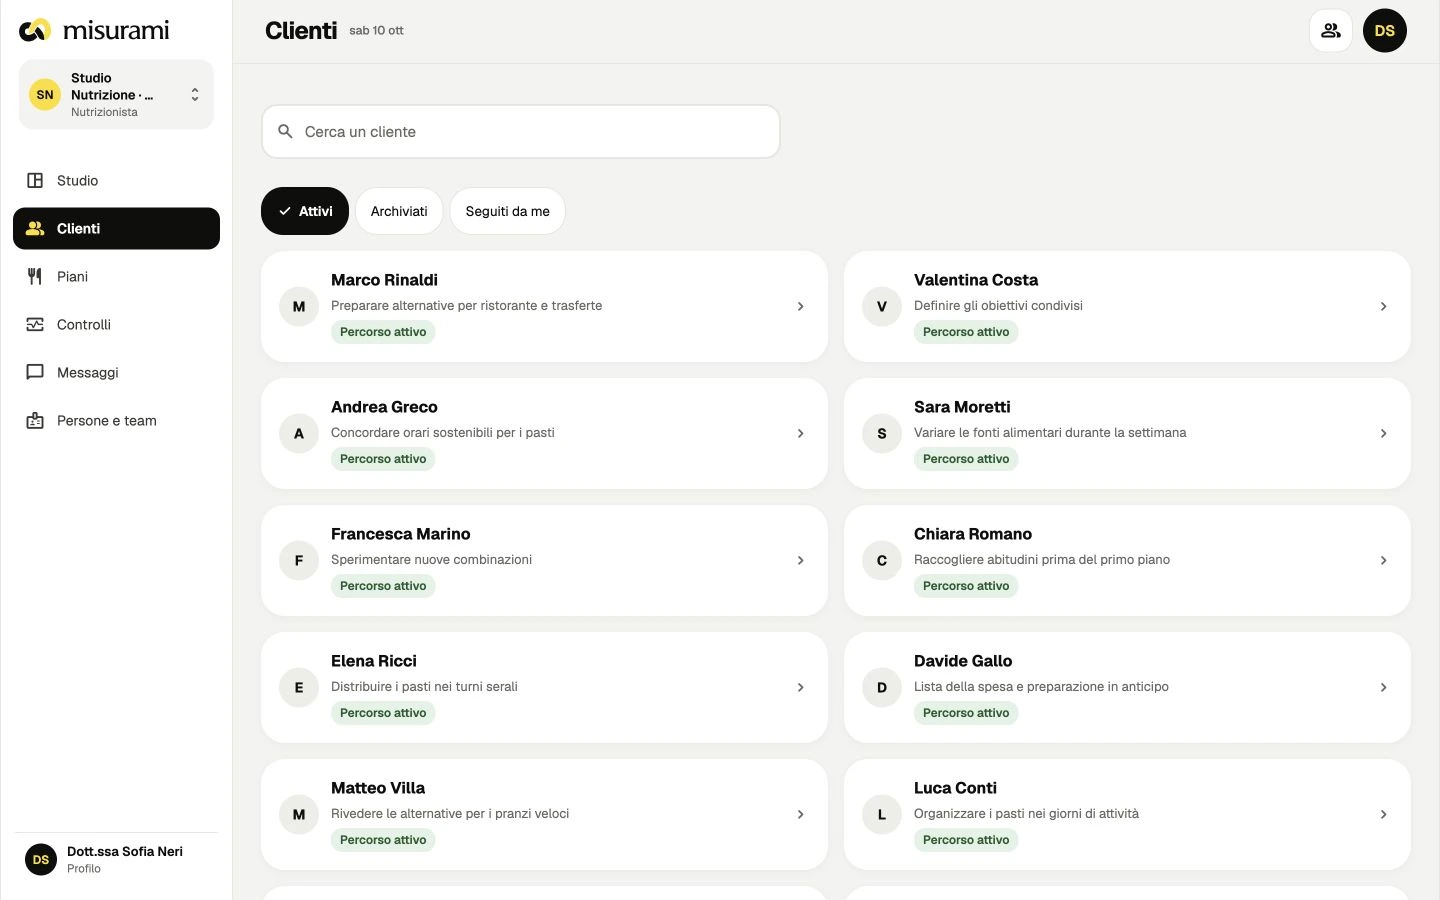Enable the Seguiti da me filter

pos(508,211)
